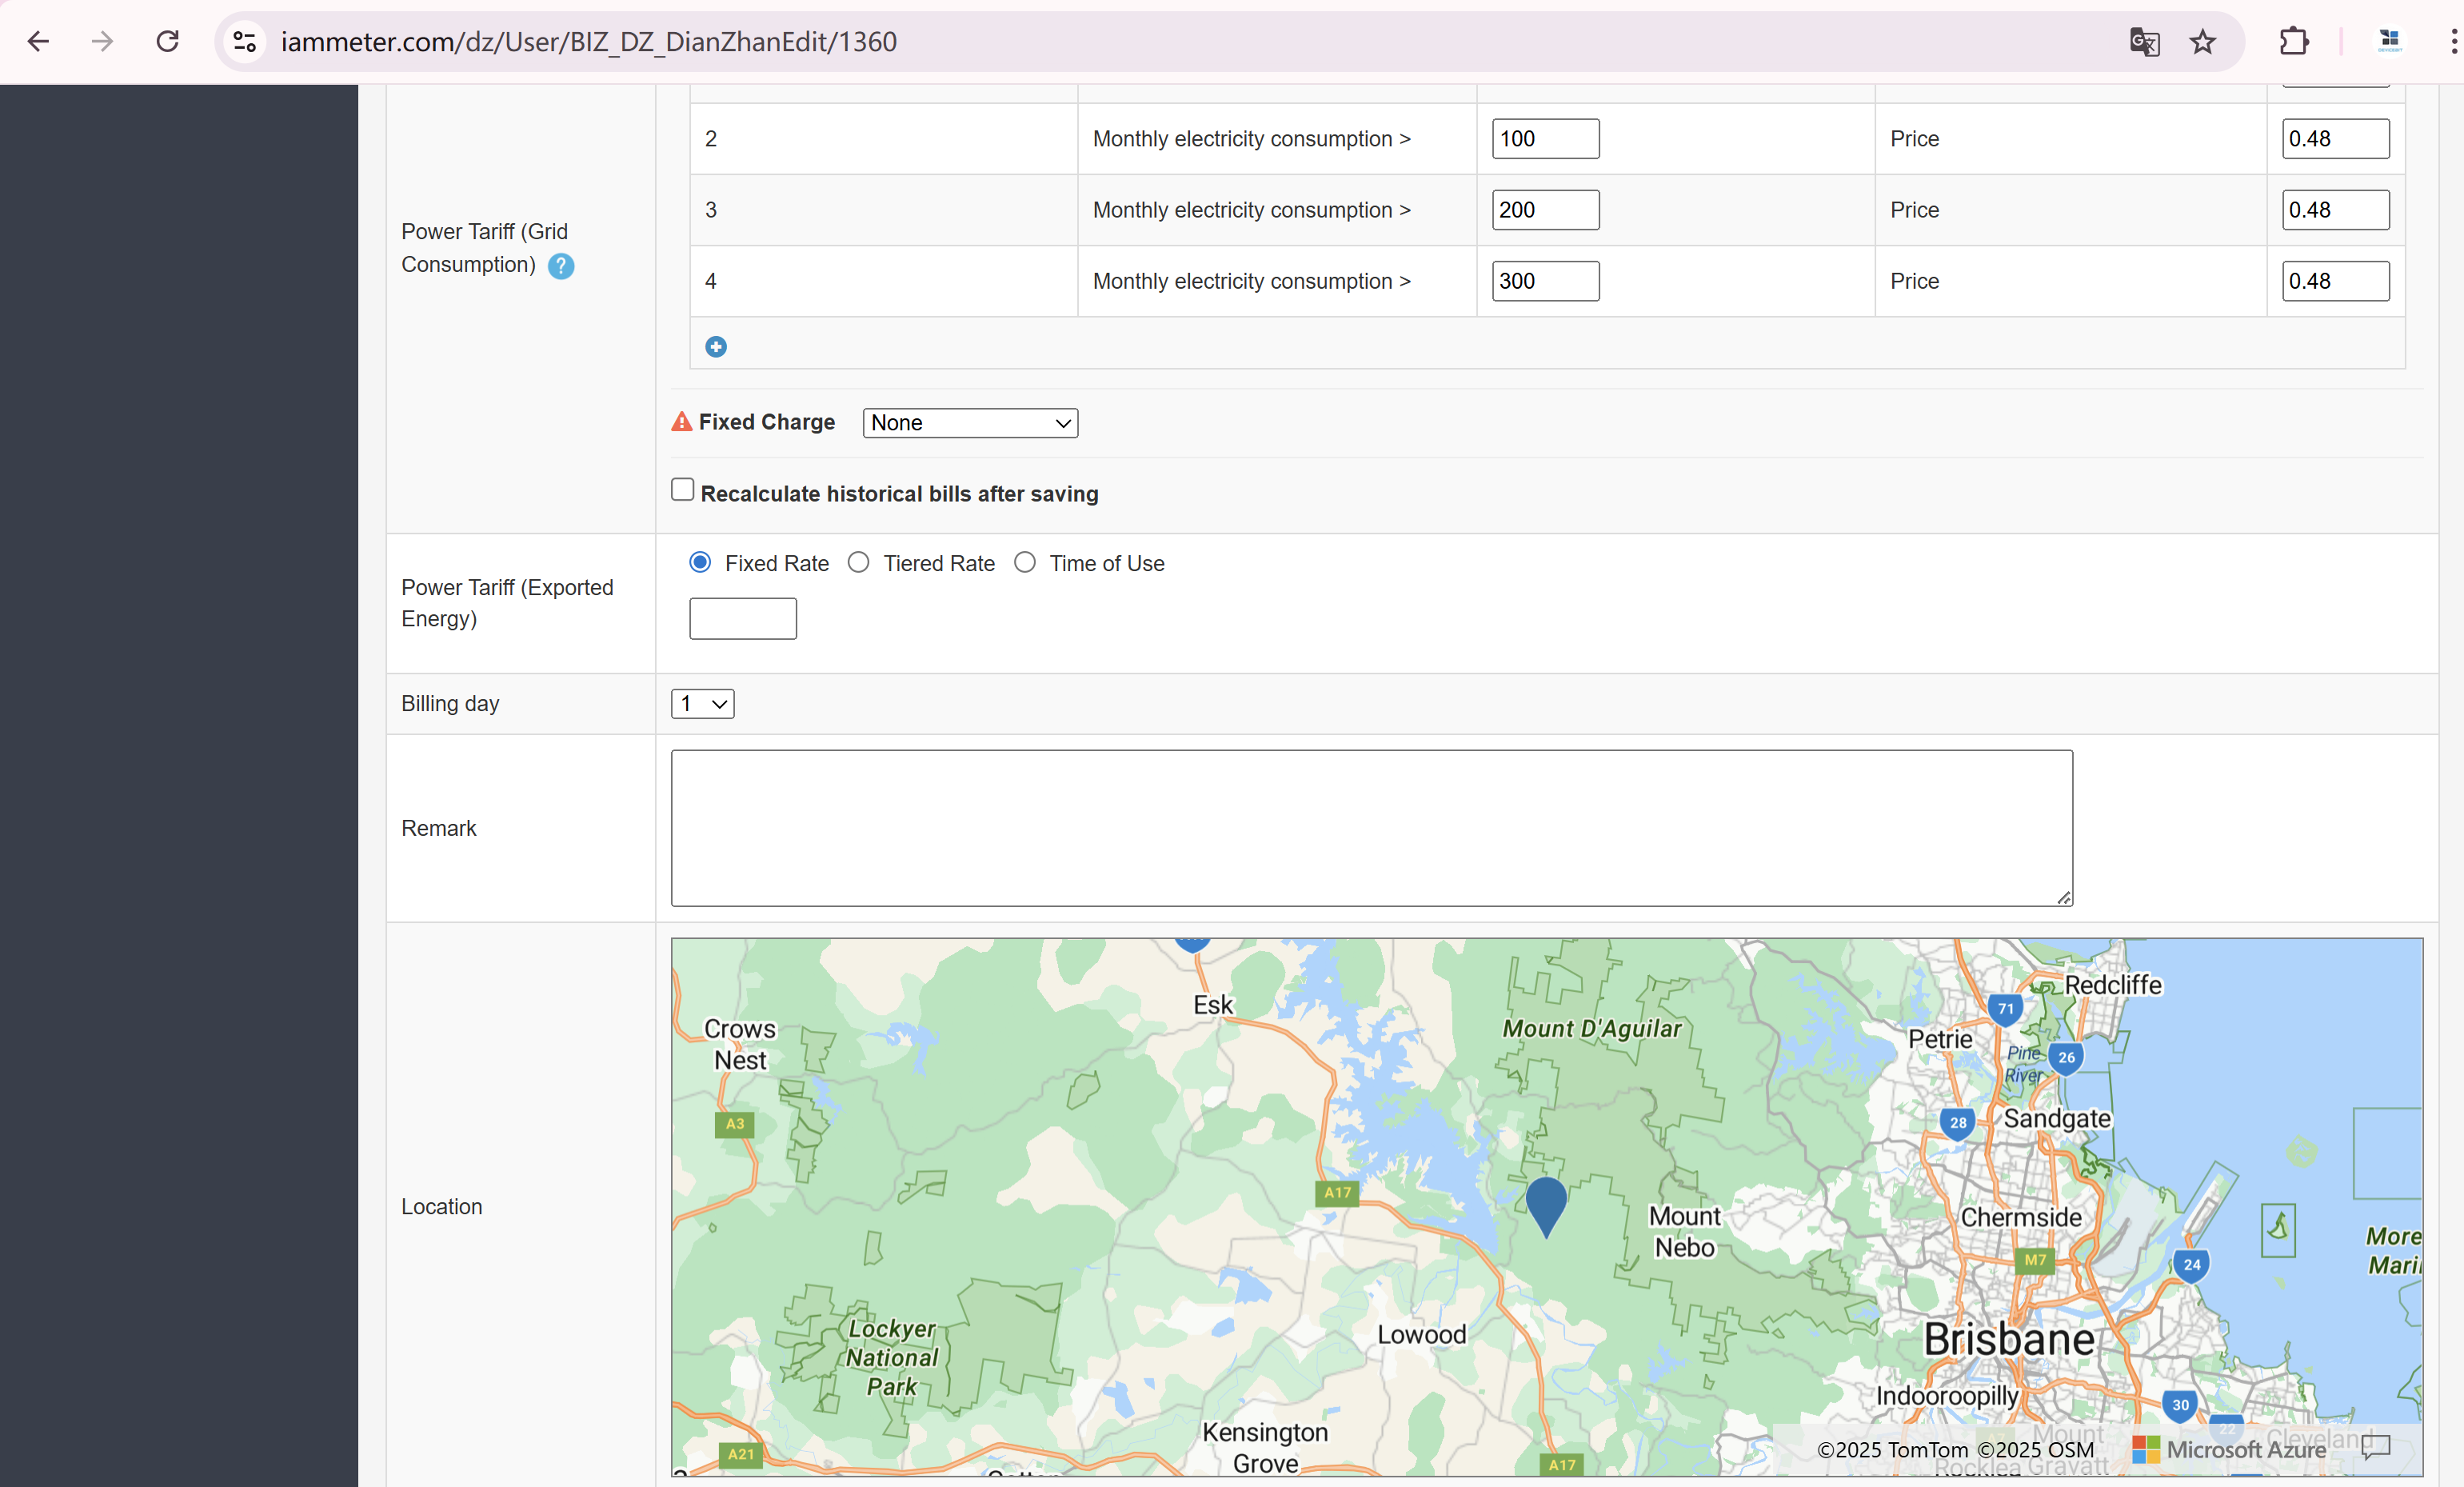Click row 3 Monthly electricity consumption label

(1251, 210)
